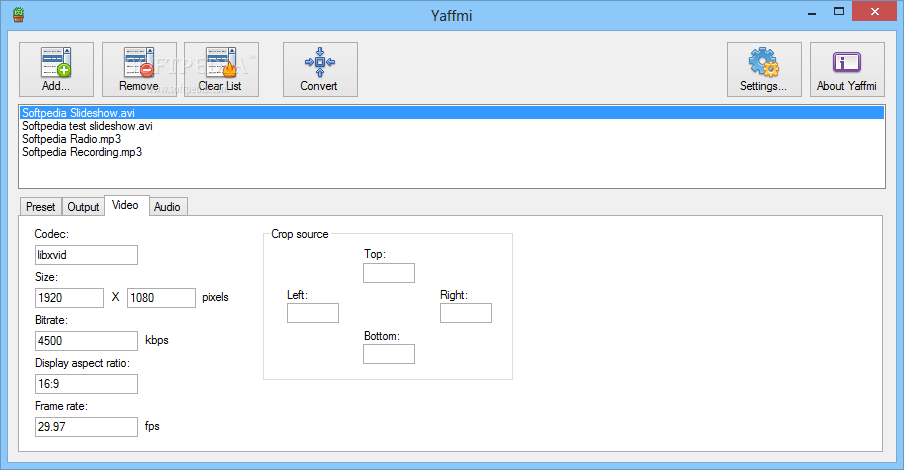Click the width size field showing 1920
904x470 pixels.
pyautogui.click(x=69, y=298)
